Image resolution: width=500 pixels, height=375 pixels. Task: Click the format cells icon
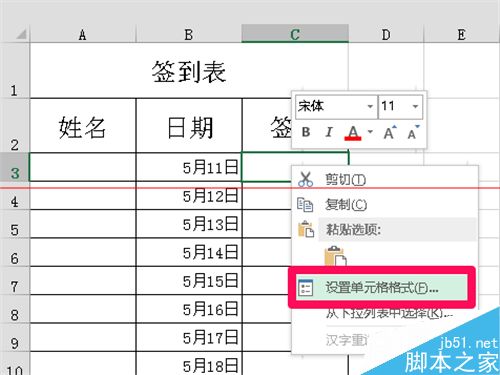(x=305, y=288)
